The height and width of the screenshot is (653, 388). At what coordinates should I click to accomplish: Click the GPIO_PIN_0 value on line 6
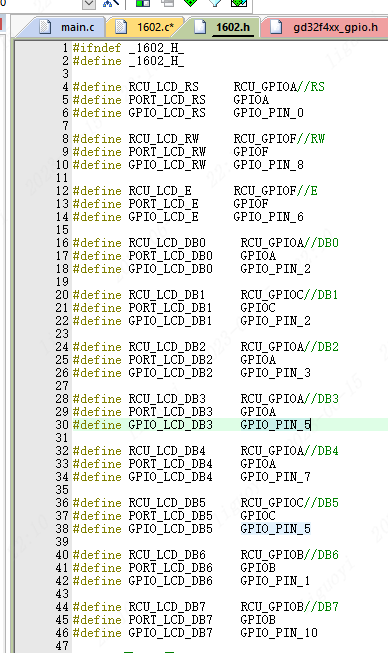point(269,112)
